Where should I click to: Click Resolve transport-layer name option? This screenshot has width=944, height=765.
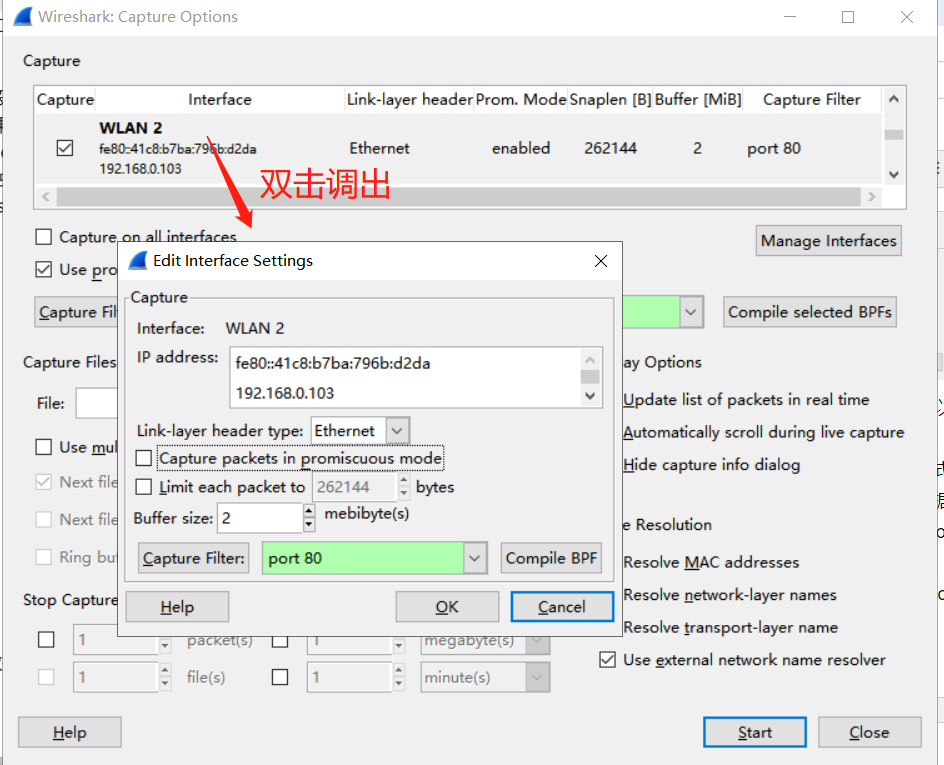click(730, 627)
